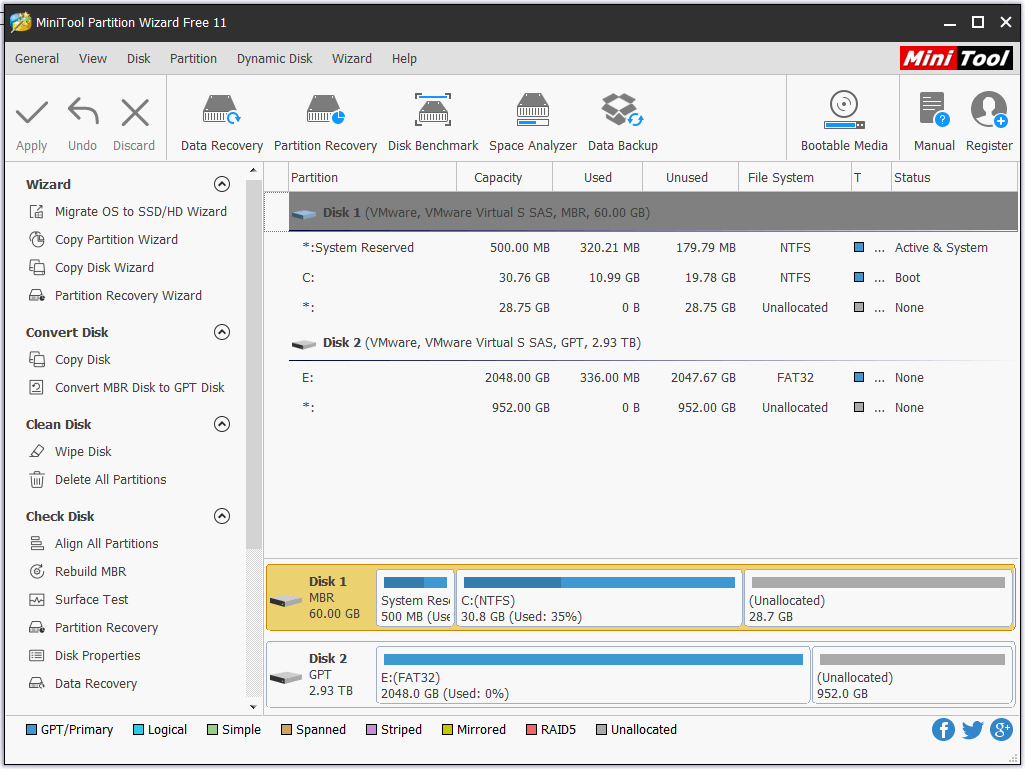Viewport: 1025px width, 769px height.
Task: Open Data Backup tool
Action: (622, 122)
